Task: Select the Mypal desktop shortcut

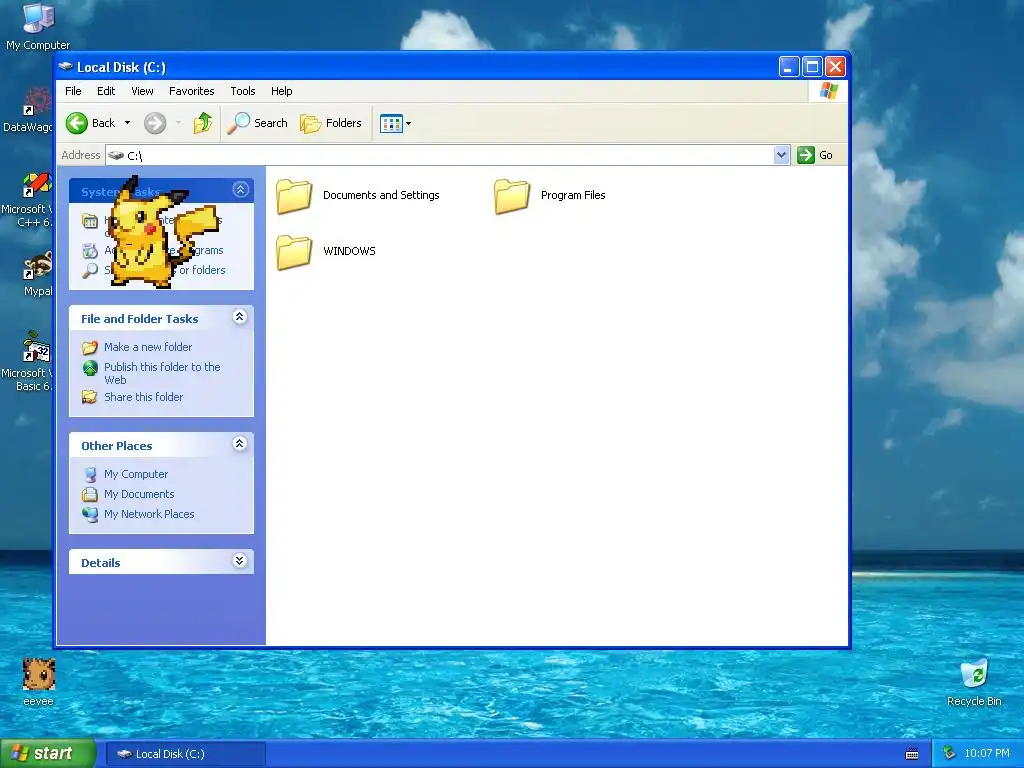Action: click(37, 274)
